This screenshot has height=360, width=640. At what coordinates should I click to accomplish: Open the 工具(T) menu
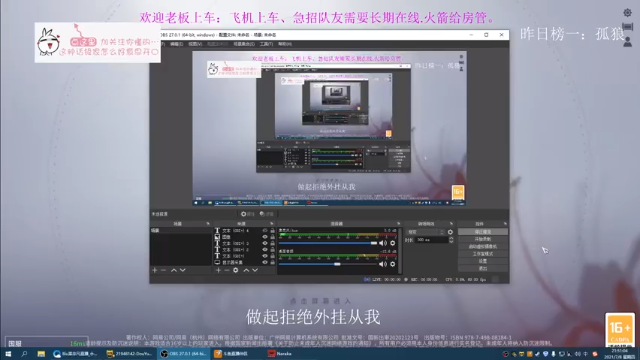tap(266, 44)
